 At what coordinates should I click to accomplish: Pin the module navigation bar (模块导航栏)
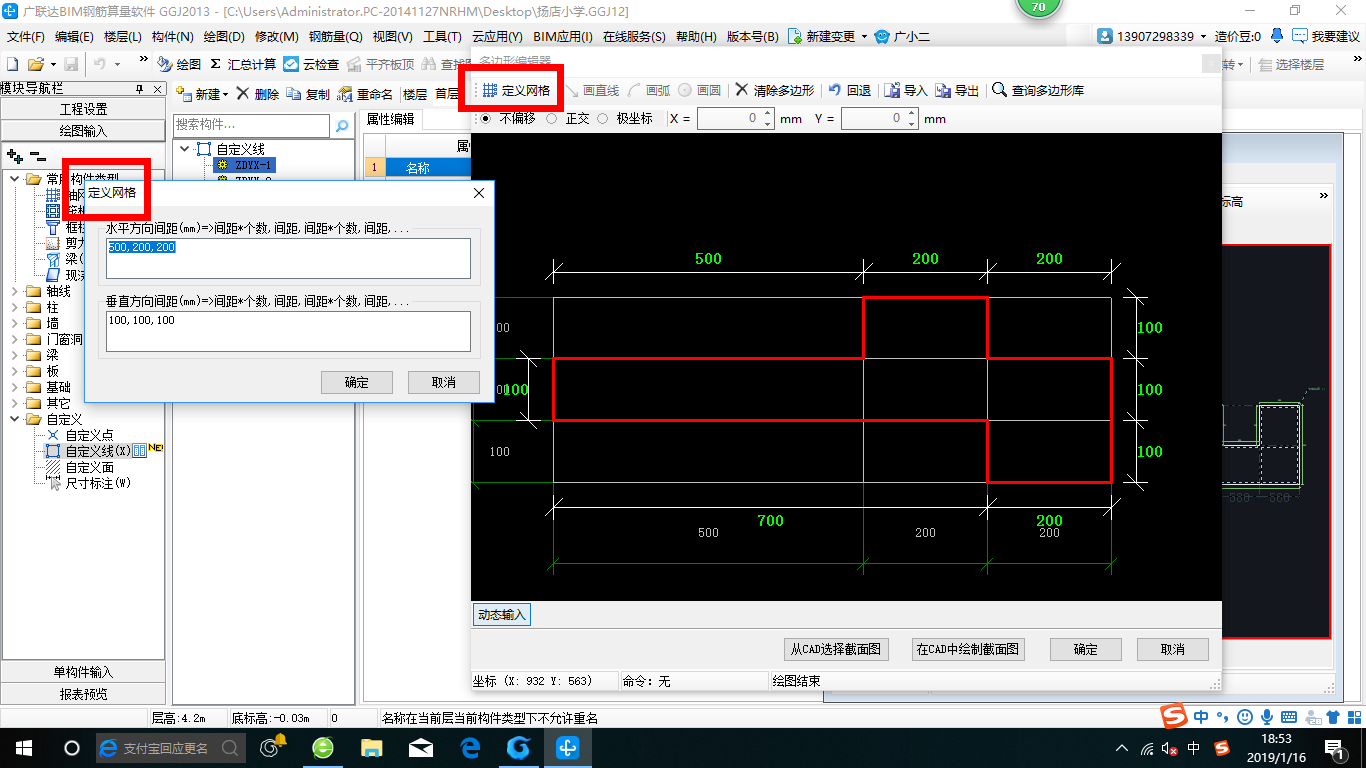click(x=139, y=89)
